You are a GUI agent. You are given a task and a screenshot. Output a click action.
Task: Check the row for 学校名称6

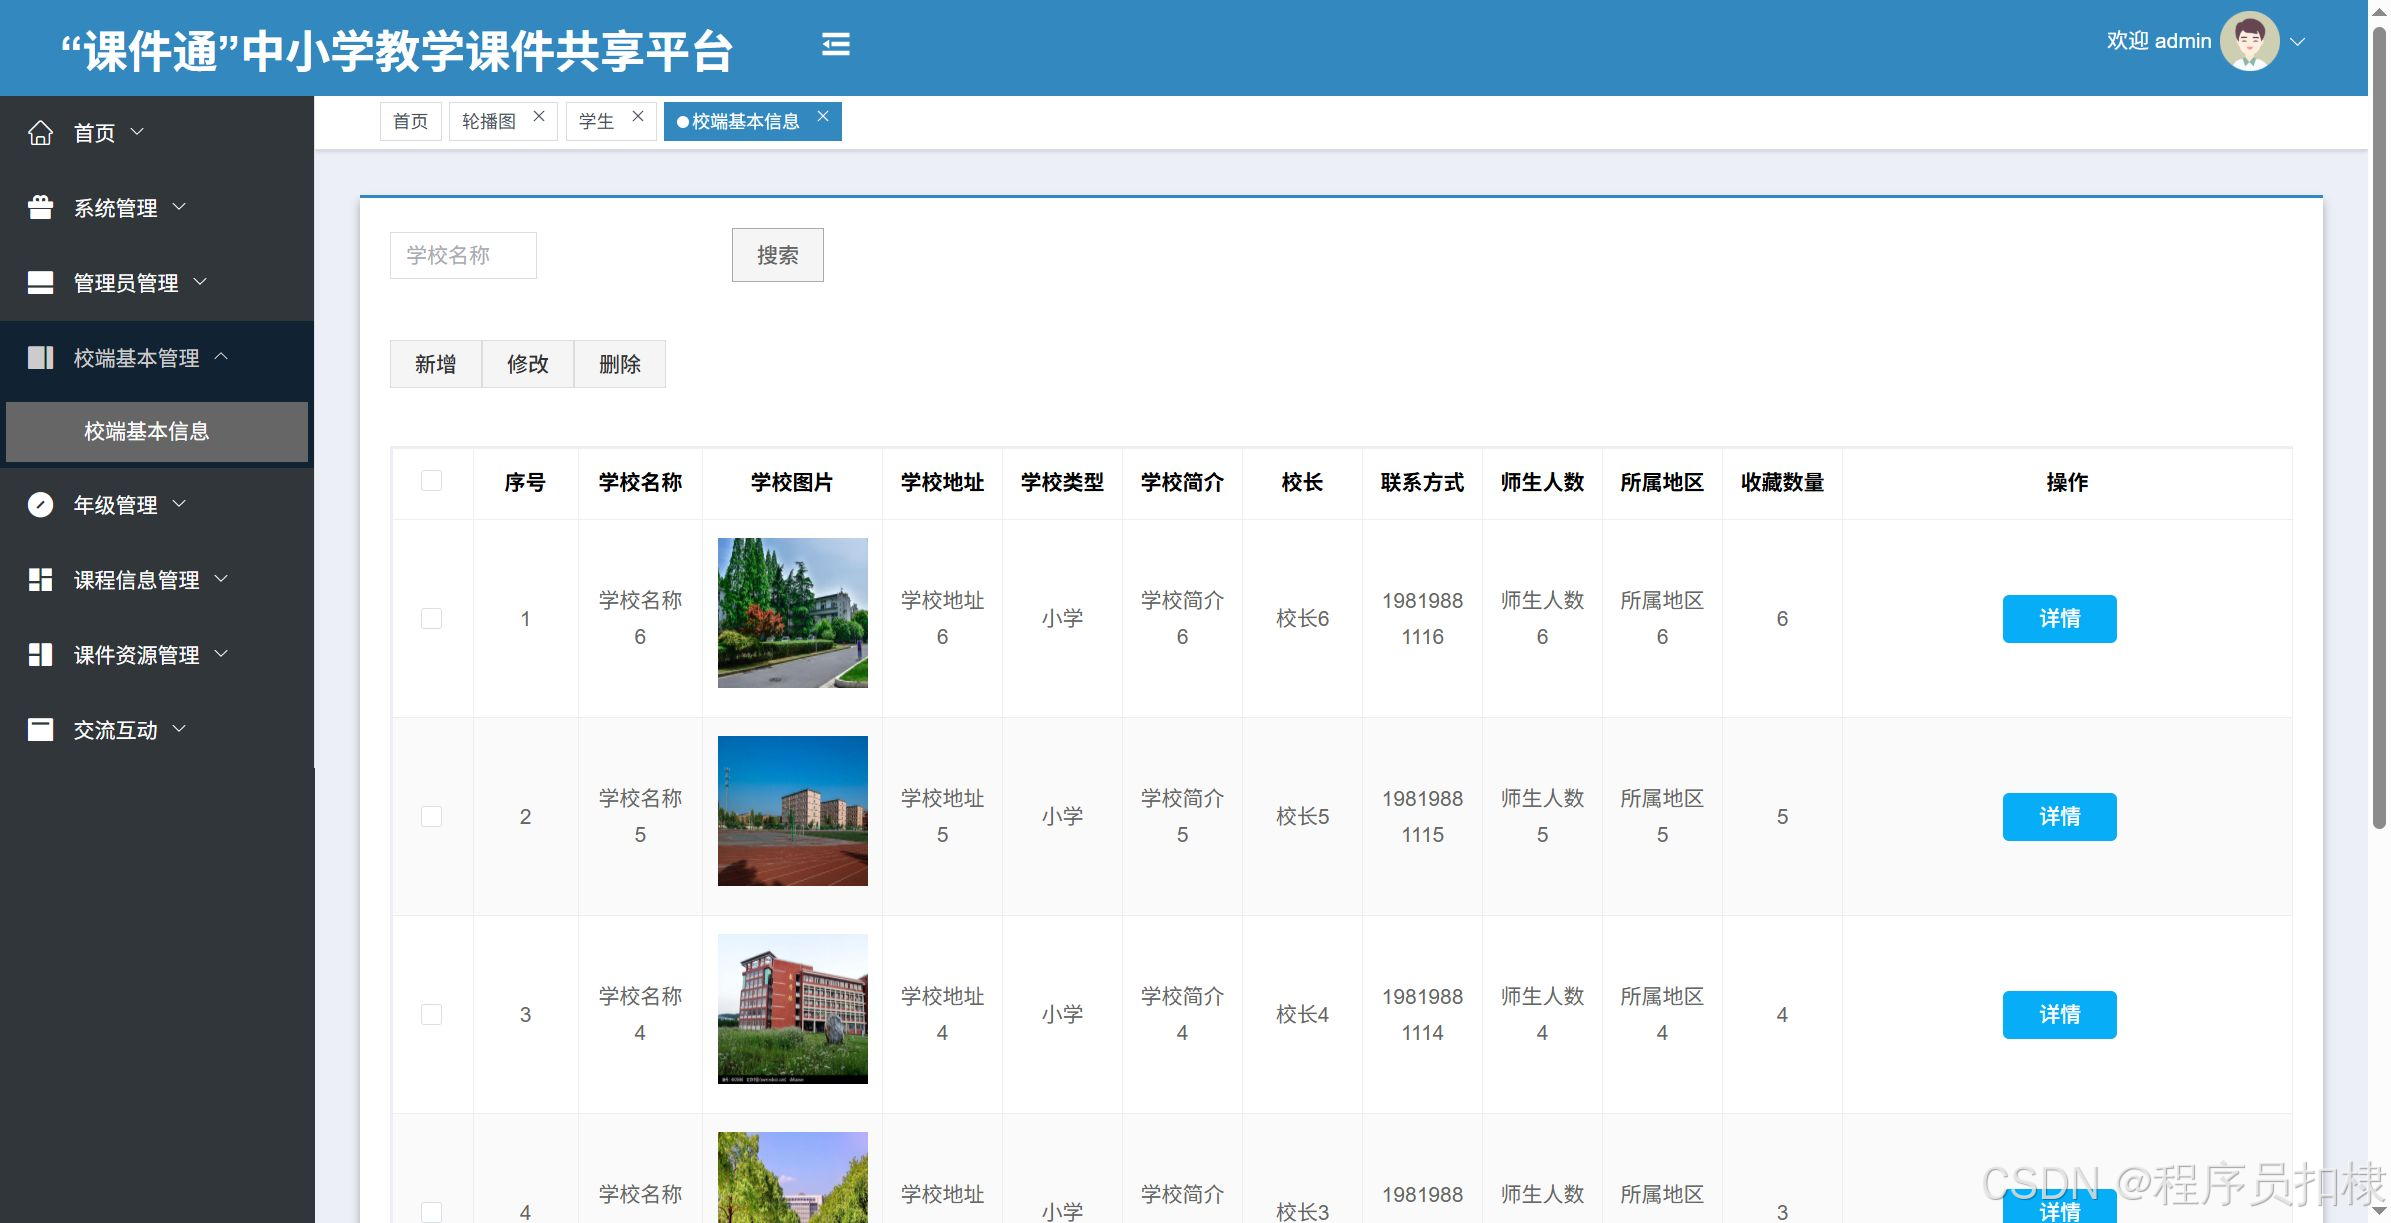coord(431,619)
